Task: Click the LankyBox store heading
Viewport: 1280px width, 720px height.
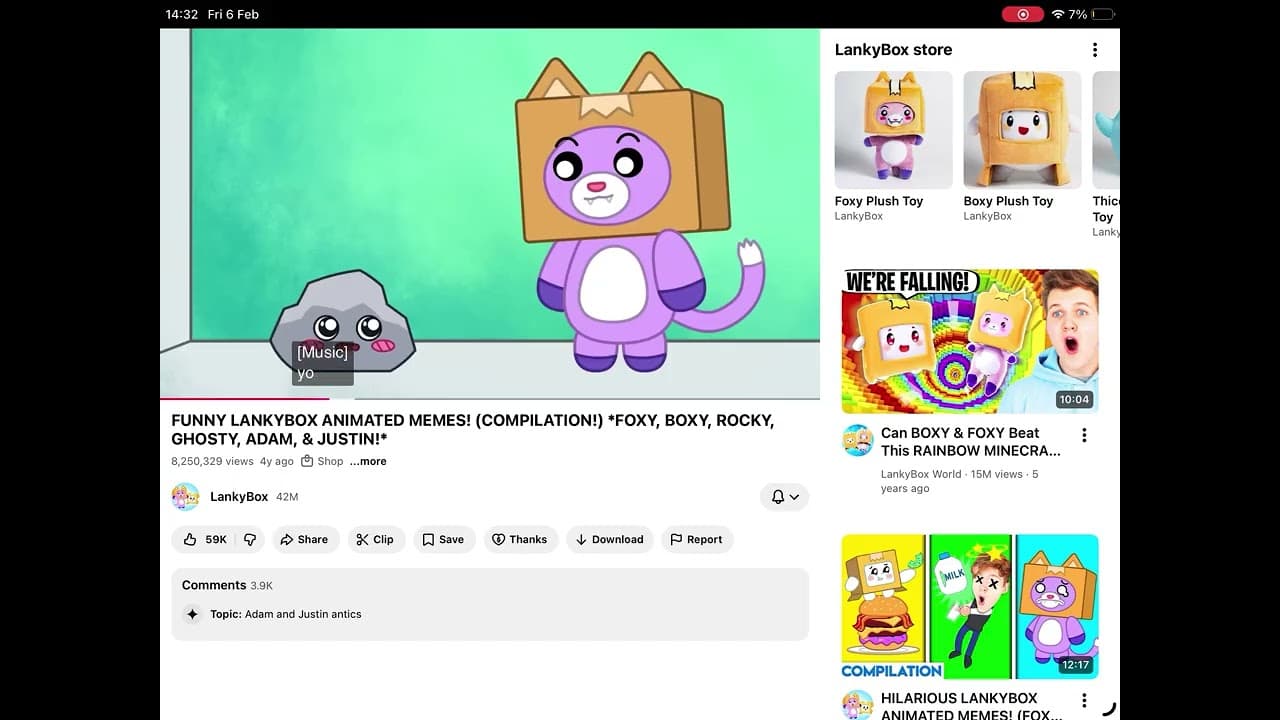Action: [893, 50]
